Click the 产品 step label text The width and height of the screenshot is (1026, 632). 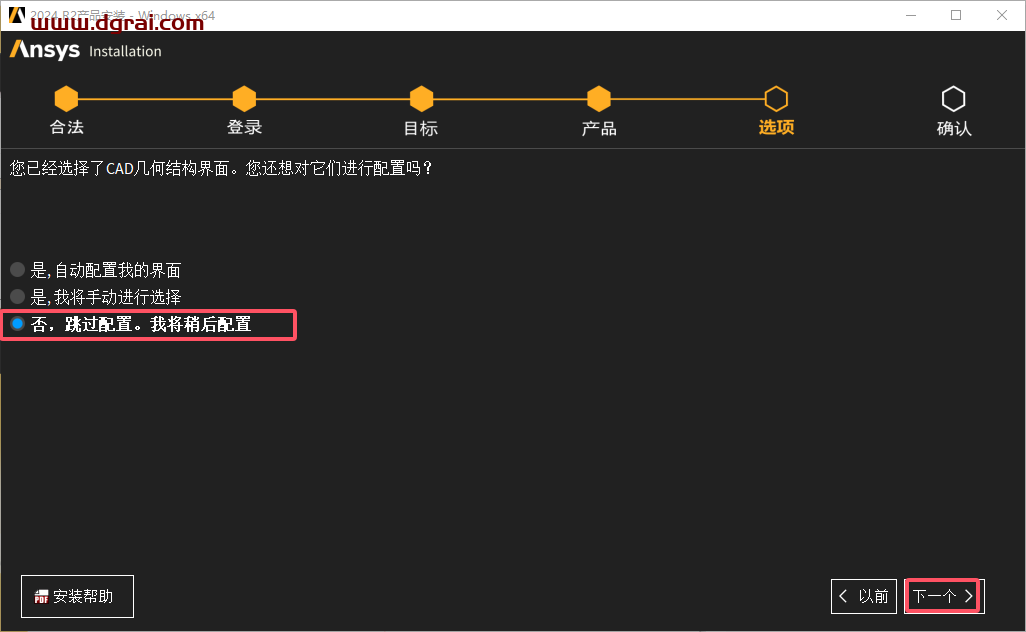click(x=599, y=128)
